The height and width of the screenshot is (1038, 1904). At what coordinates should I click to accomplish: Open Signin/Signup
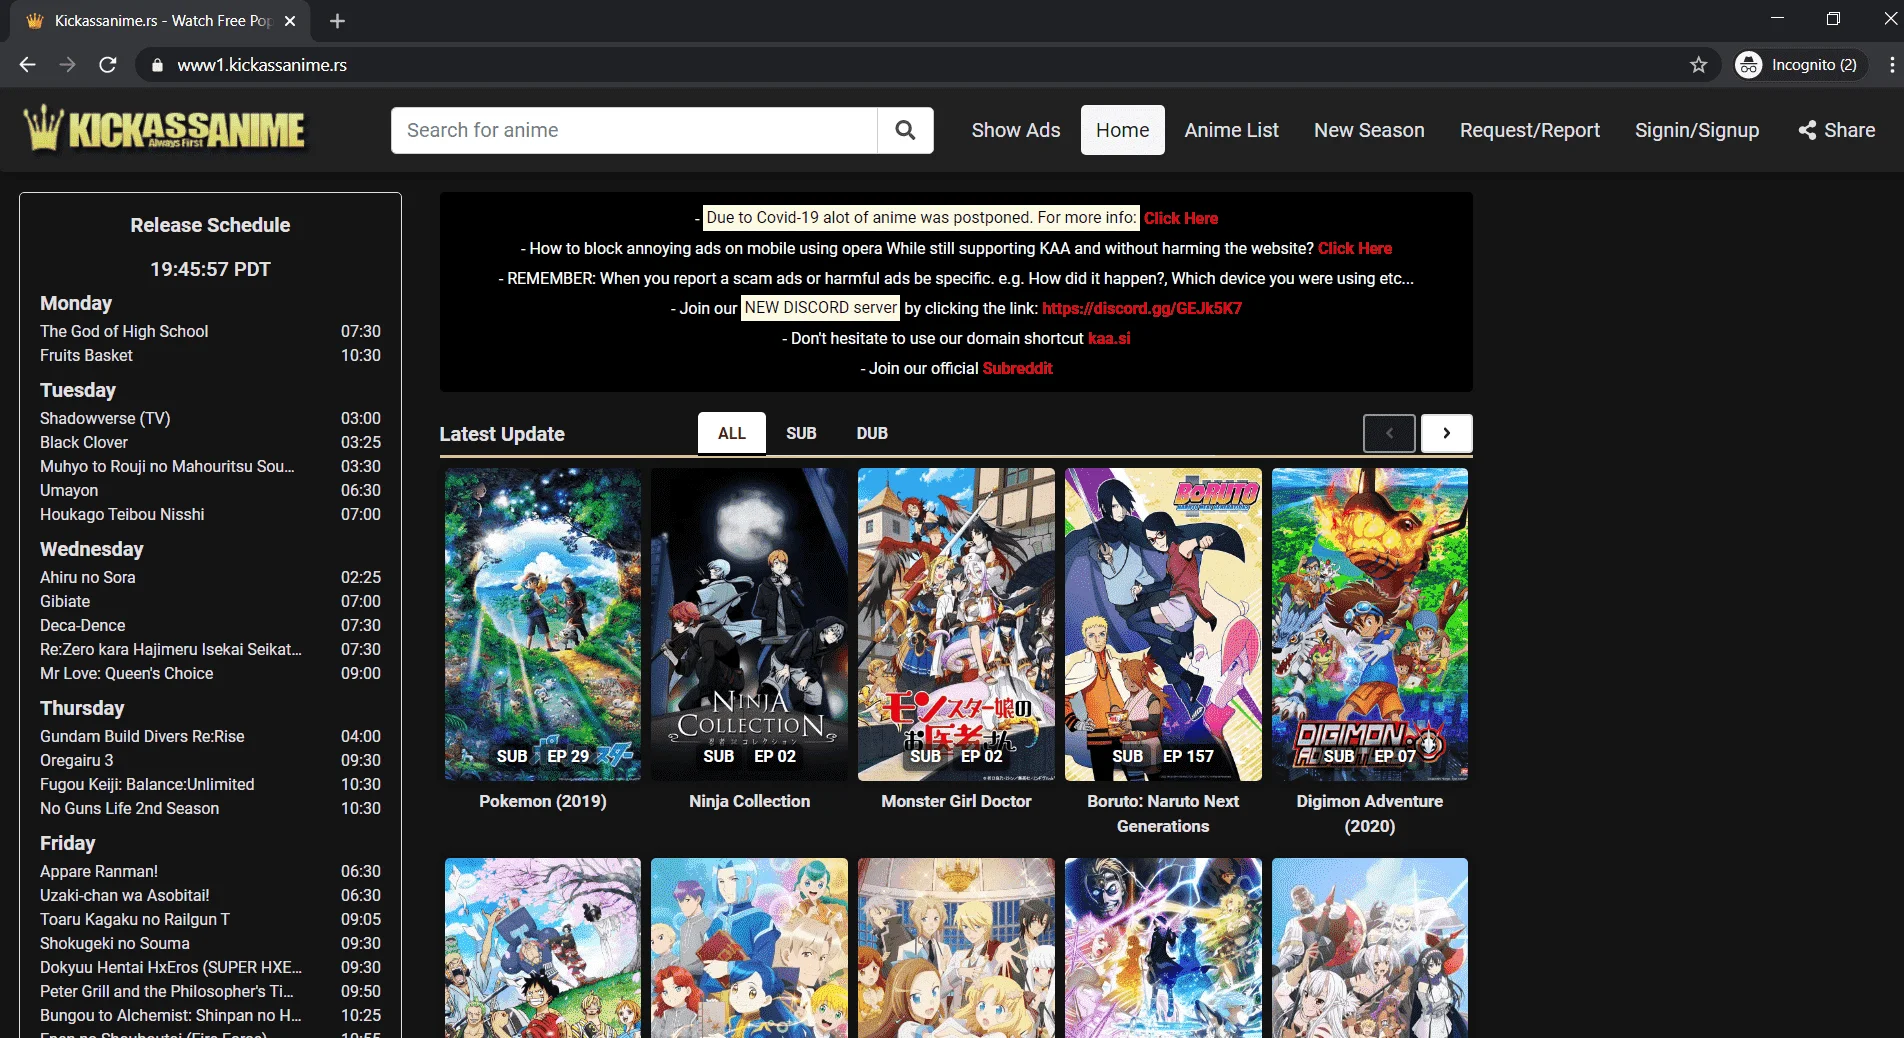(x=1696, y=130)
